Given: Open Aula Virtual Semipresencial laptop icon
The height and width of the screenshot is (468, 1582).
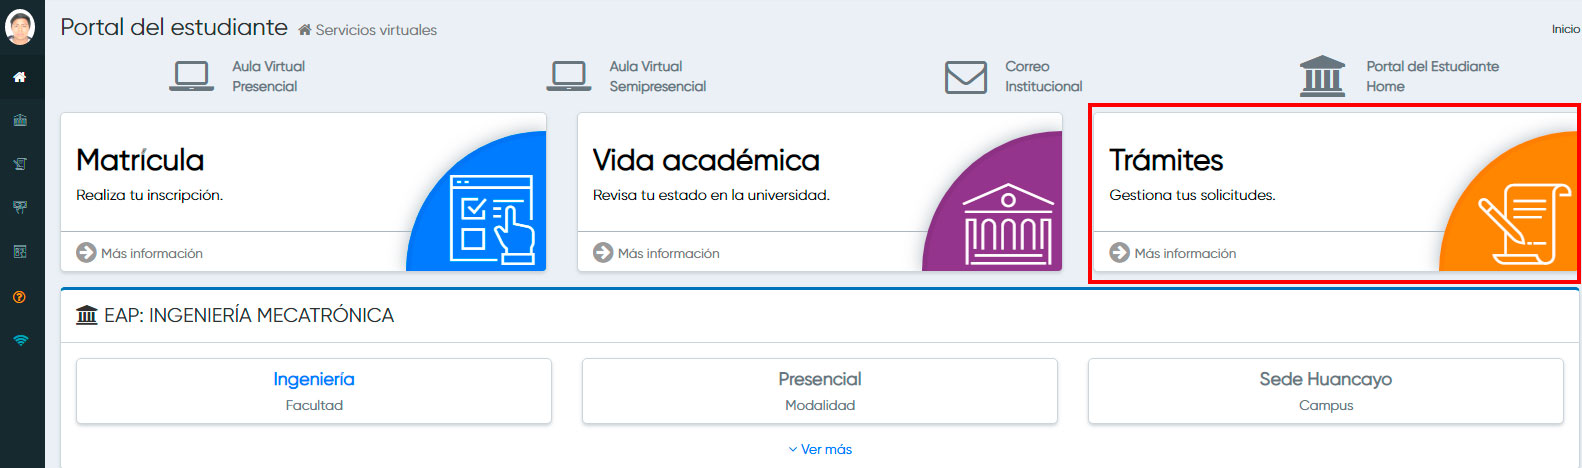Looking at the screenshot, I should (x=569, y=76).
